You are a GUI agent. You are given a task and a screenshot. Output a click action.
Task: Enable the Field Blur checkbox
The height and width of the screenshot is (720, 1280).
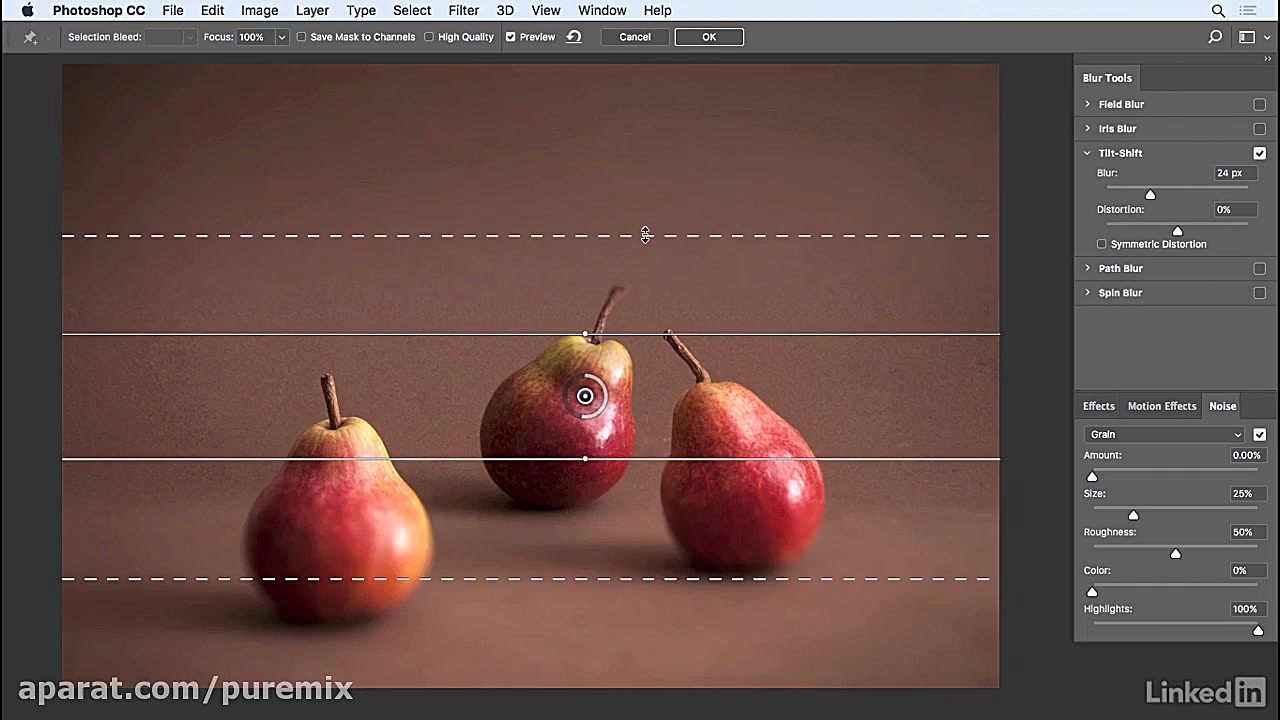[1259, 104]
